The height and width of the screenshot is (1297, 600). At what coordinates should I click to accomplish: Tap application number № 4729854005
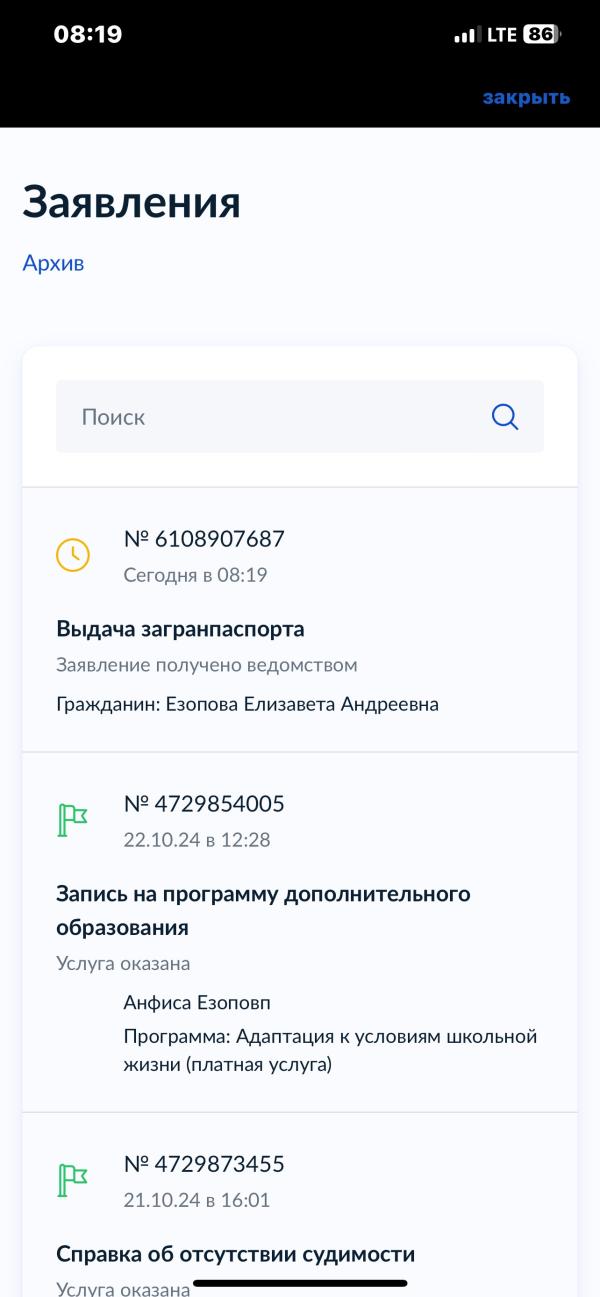pos(204,804)
